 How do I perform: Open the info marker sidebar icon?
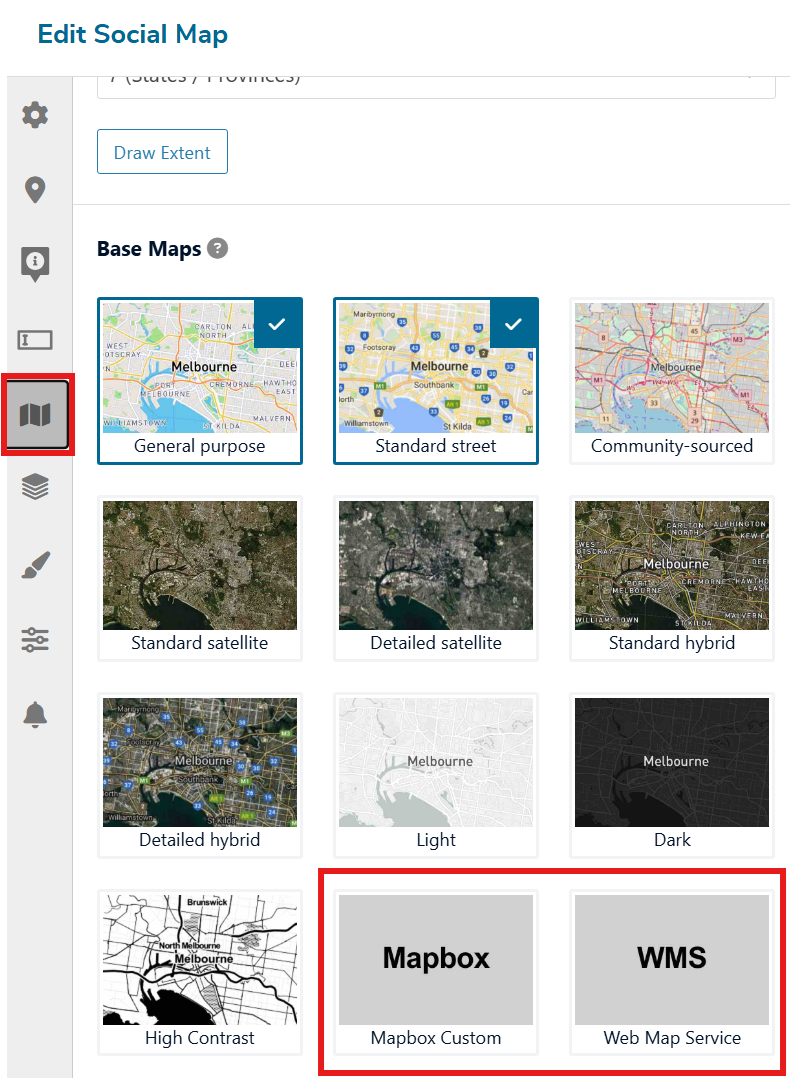36,264
